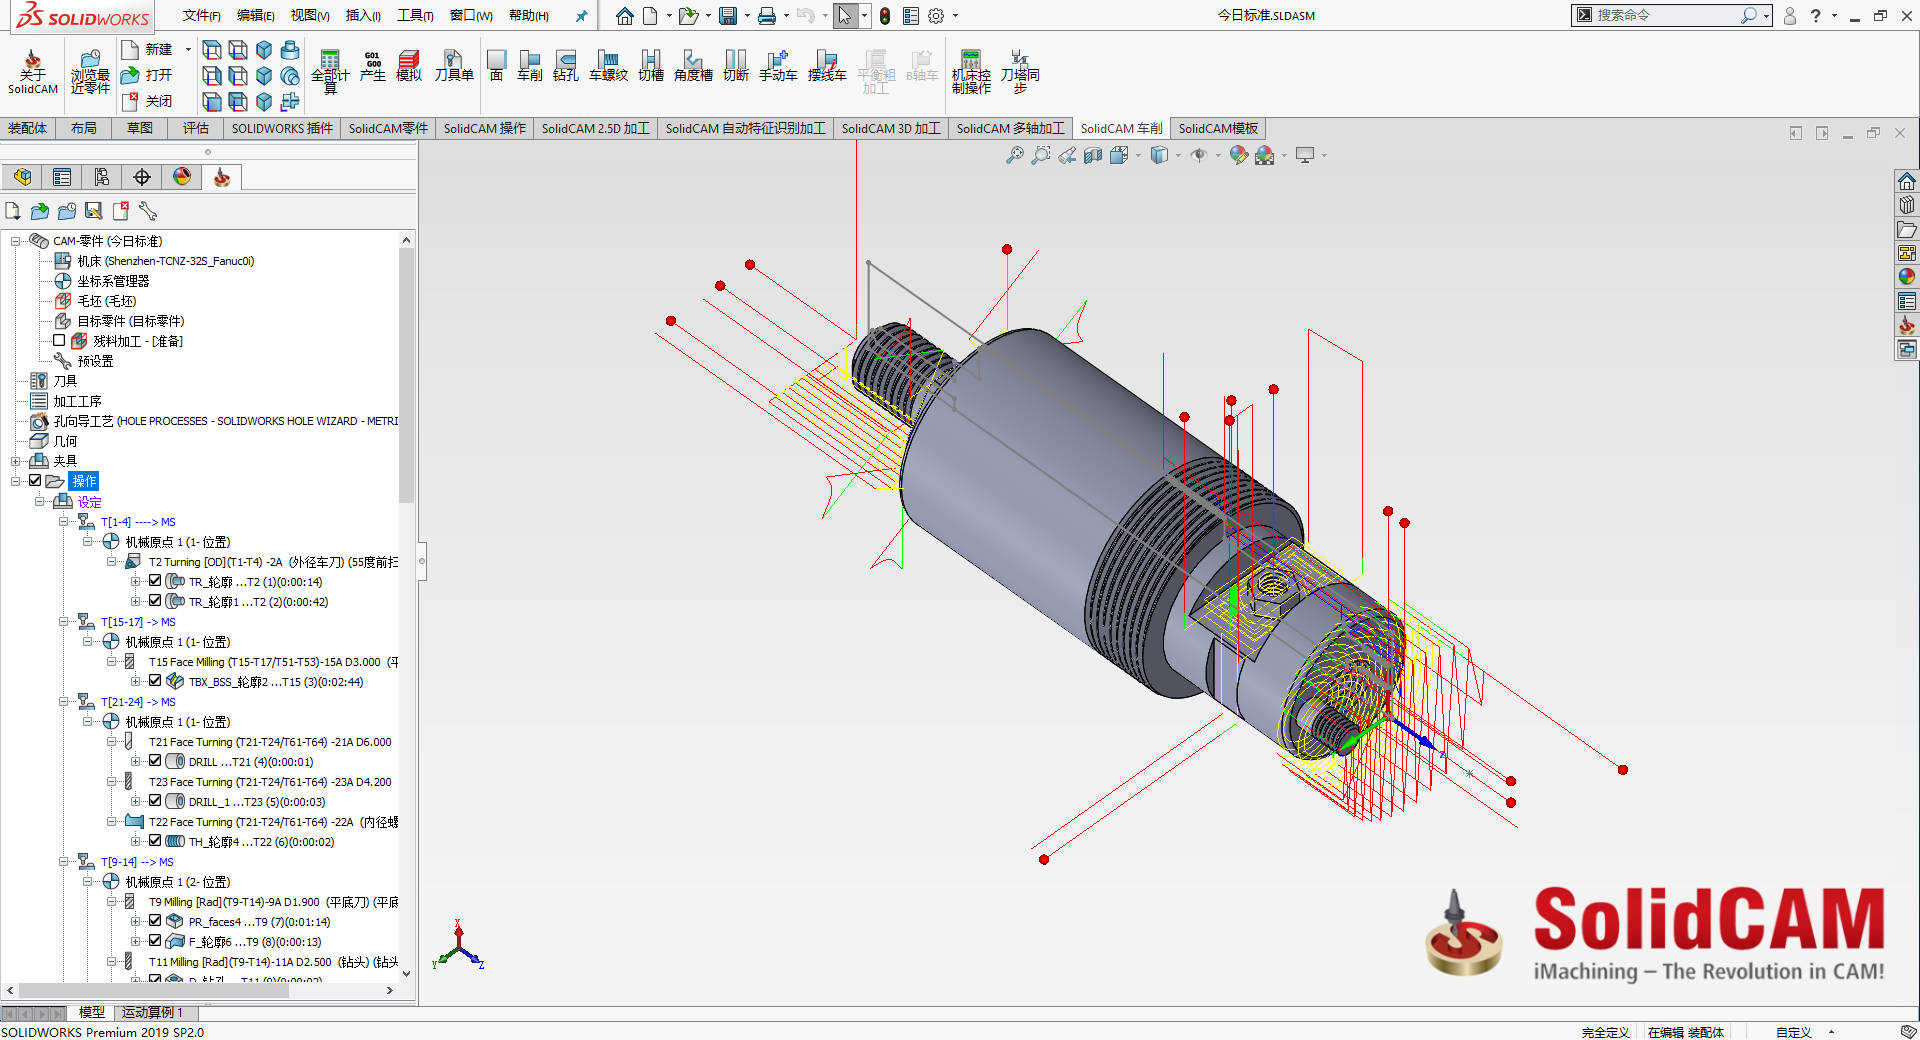Collapse the T[1-4] ----> MS node

tap(63, 521)
